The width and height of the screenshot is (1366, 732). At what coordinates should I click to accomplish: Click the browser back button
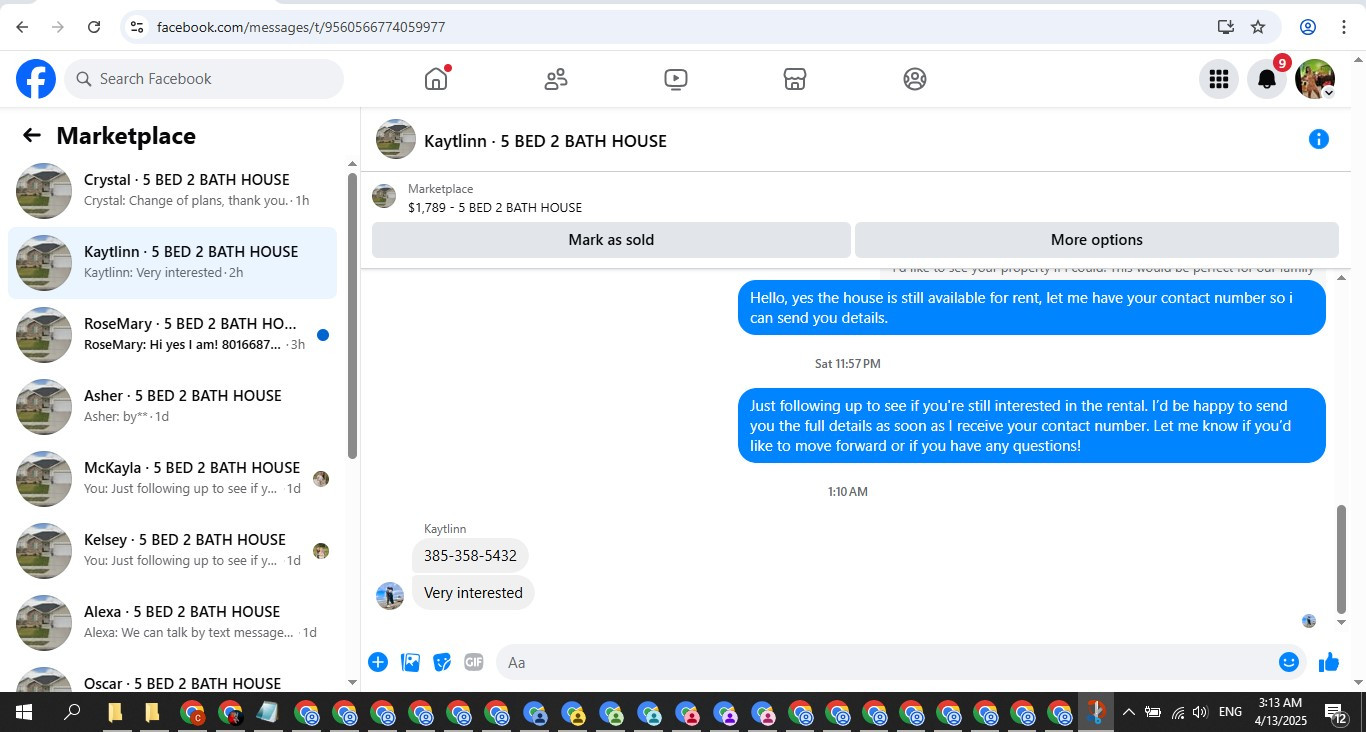tap(22, 27)
